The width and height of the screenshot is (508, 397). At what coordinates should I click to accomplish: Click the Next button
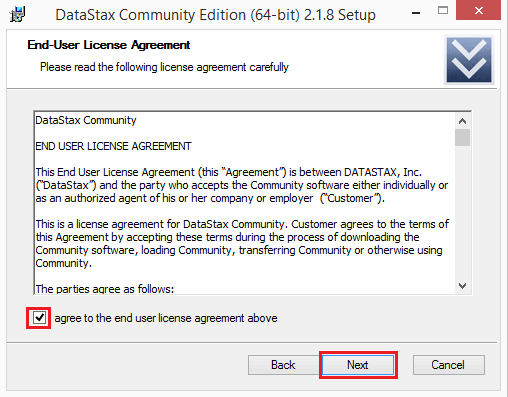(358, 365)
